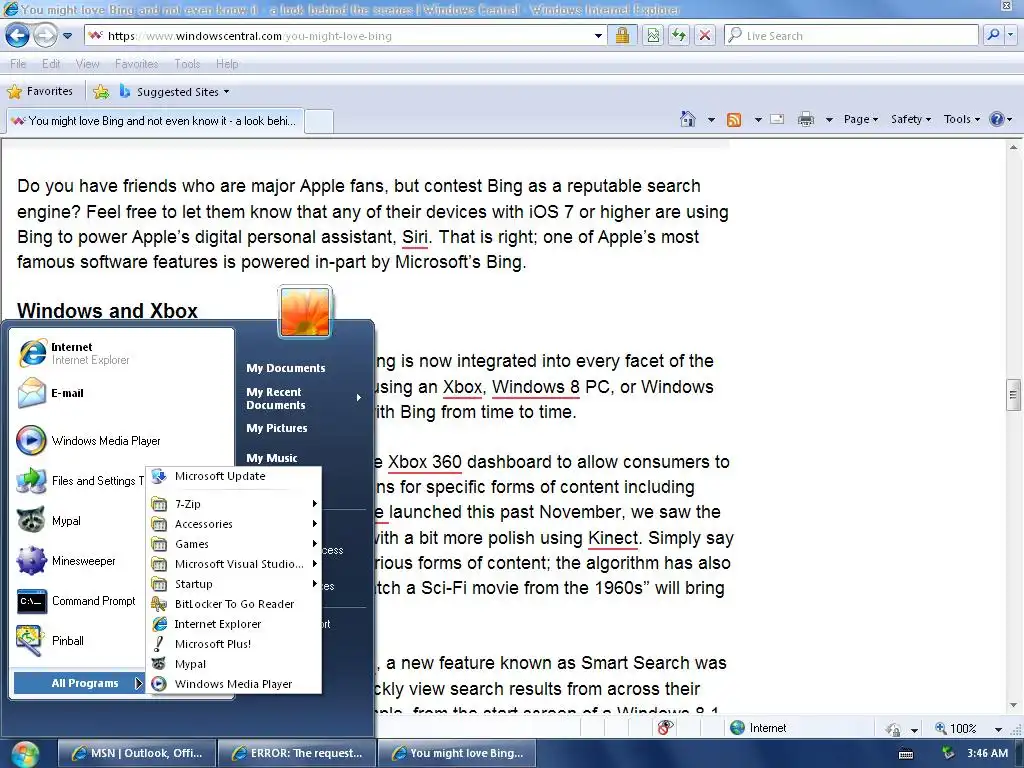Expand the Games program folder
This screenshot has width=1024, height=768.
pyautogui.click(x=234, y=544)
